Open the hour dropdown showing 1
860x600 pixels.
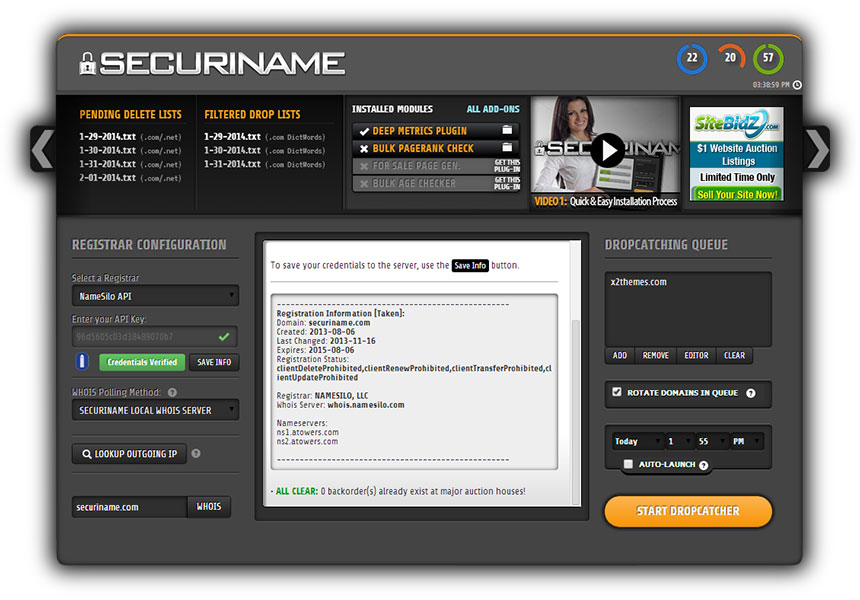(679, 441)
